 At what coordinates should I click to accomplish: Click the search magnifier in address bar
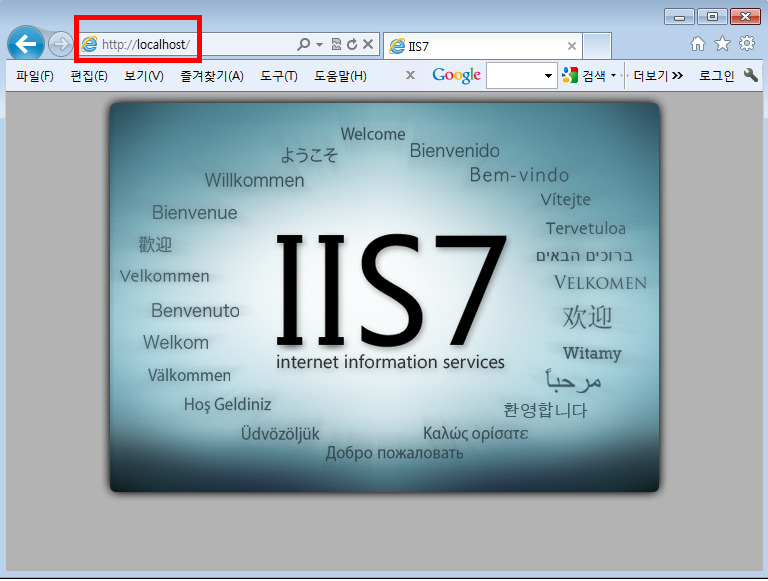pos(304,45)
